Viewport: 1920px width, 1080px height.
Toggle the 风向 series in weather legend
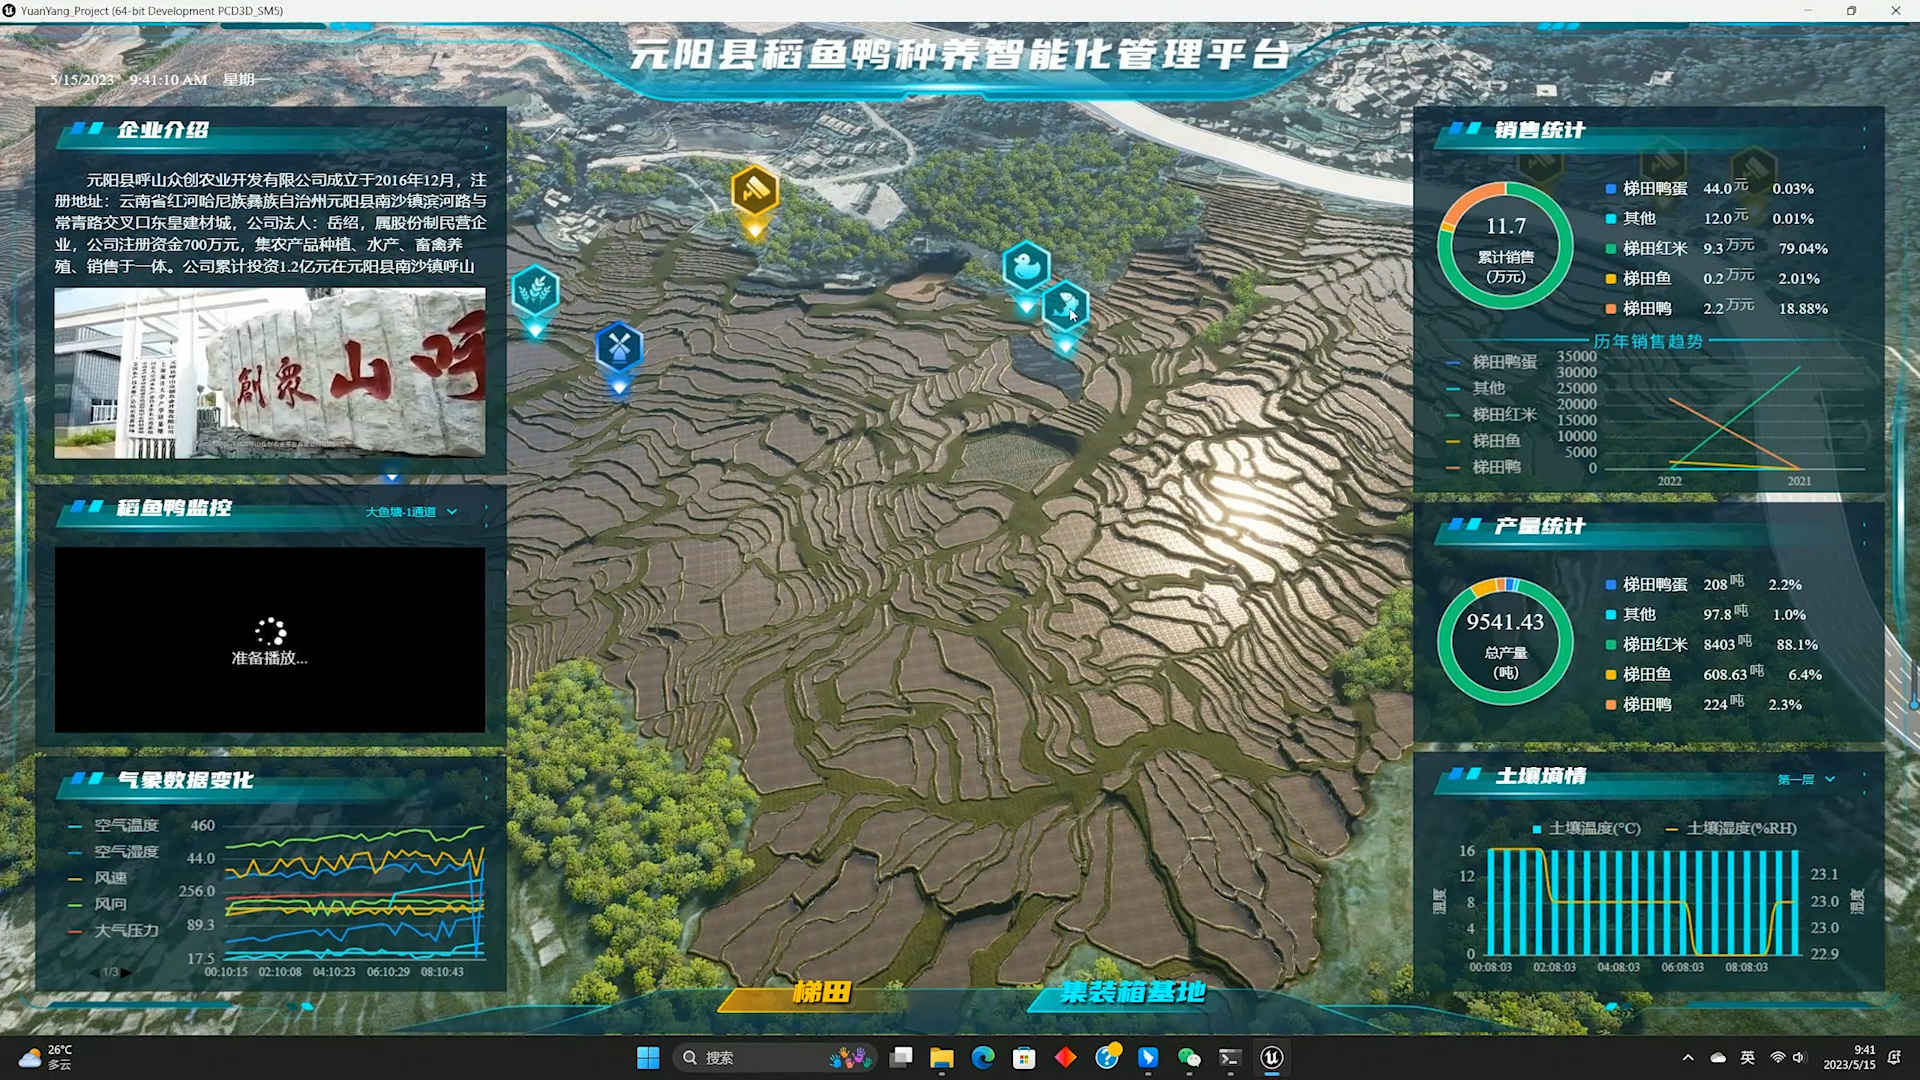point(97,904)
